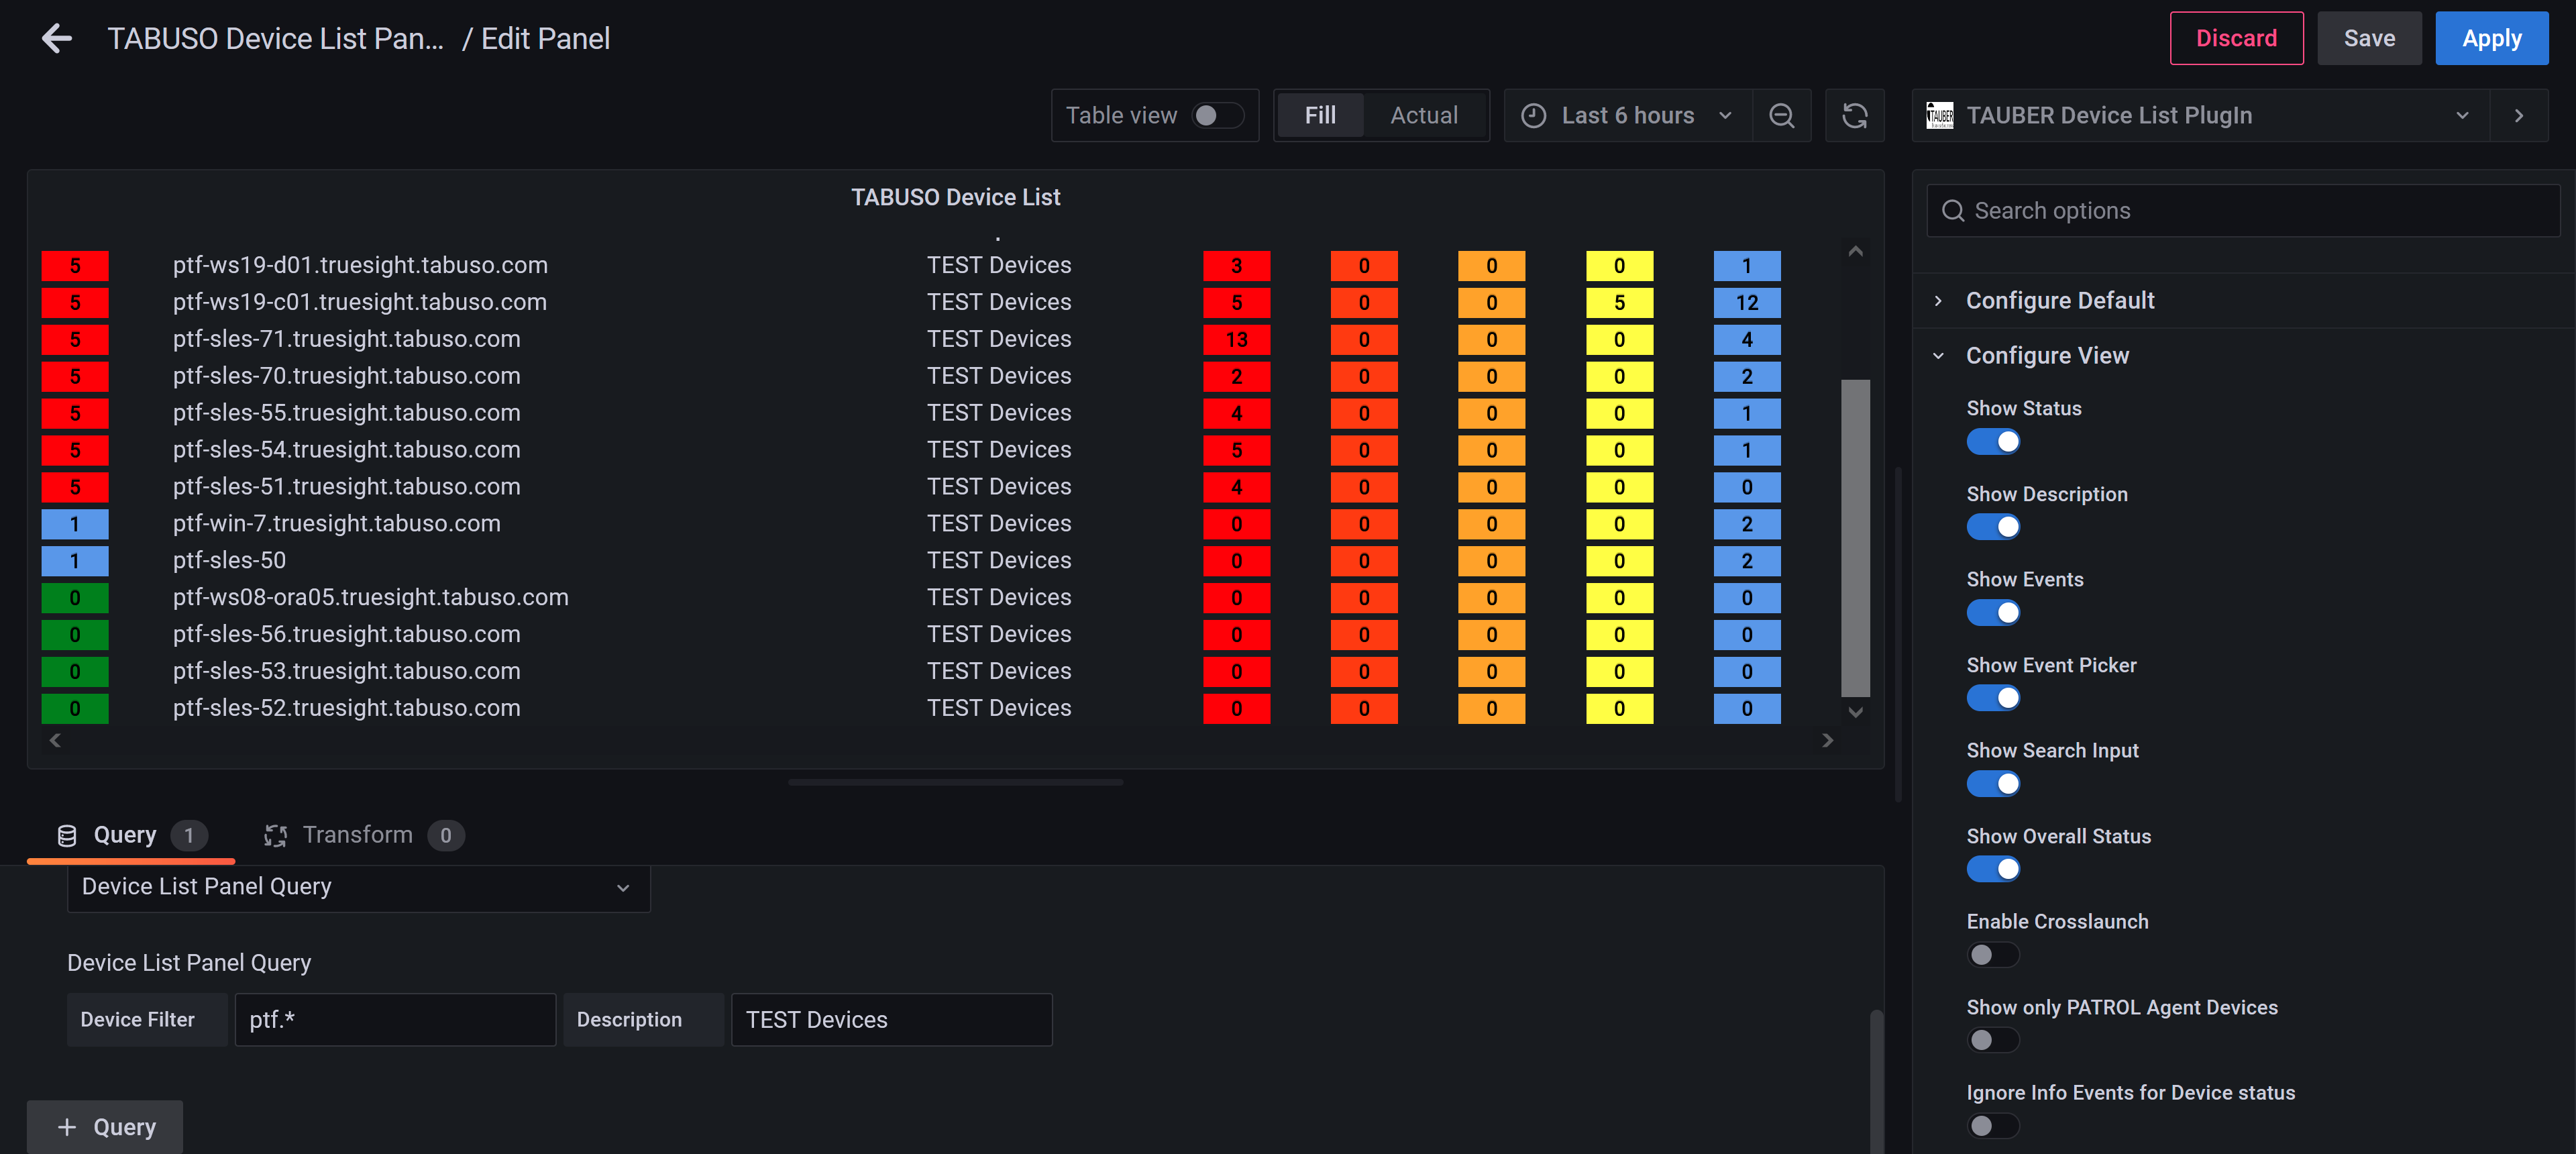2576x1154 pixels.
Task: Disable Show Search Input toggle
Action: click(1993, 784)
